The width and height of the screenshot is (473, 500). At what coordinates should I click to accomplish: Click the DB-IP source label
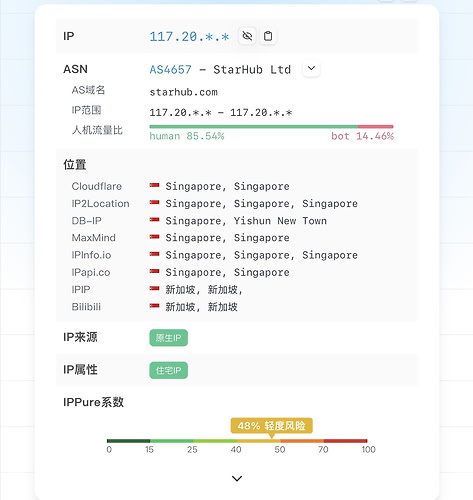click(86, 221)
